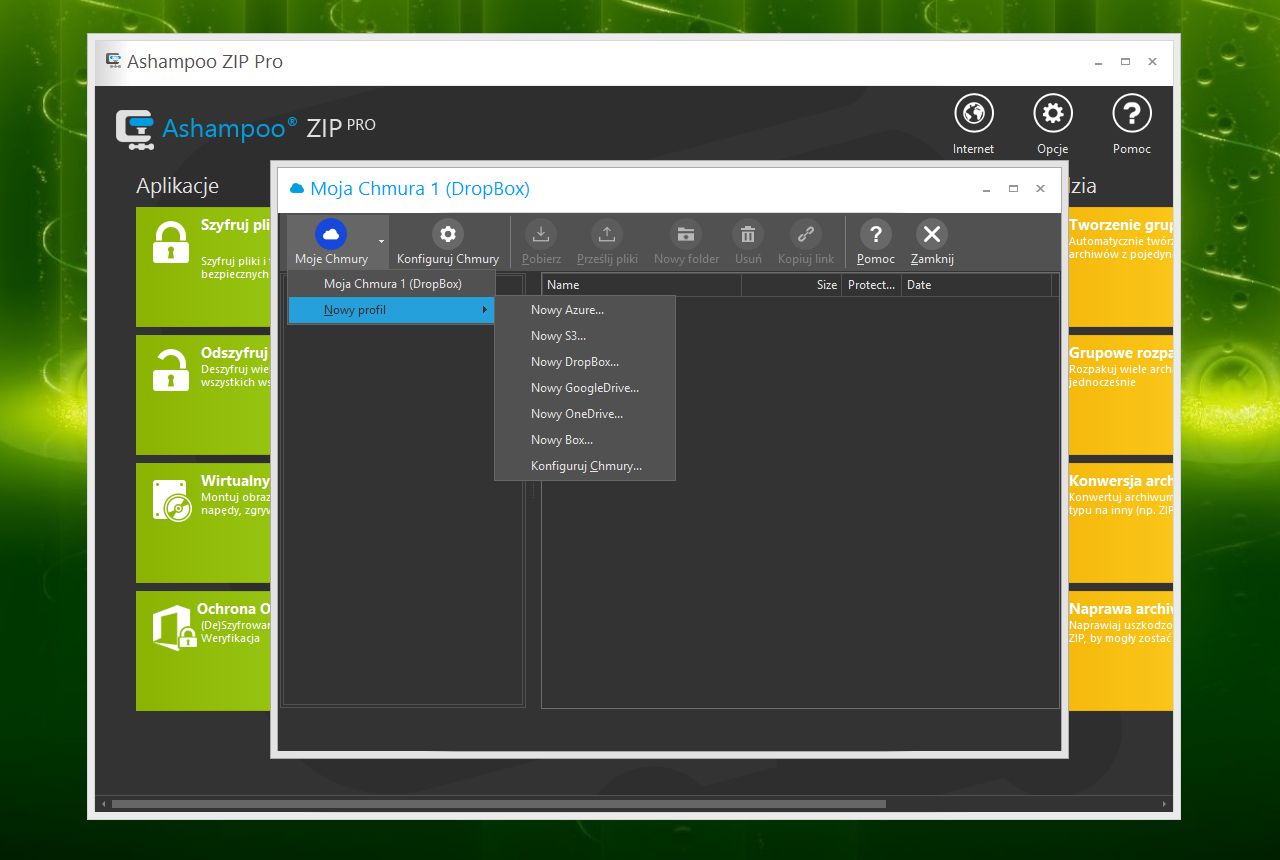1280x860 pixels.
Task: Click the Ashampoo ZIP Pro title bar icon
Action: (x=114, y=61)
